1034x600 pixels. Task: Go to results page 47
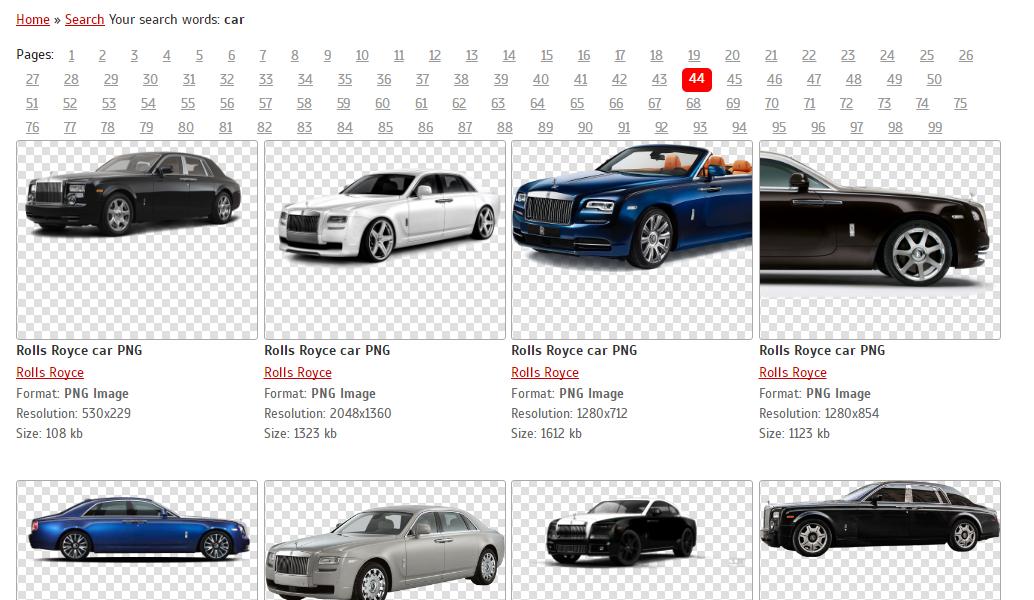814,79
